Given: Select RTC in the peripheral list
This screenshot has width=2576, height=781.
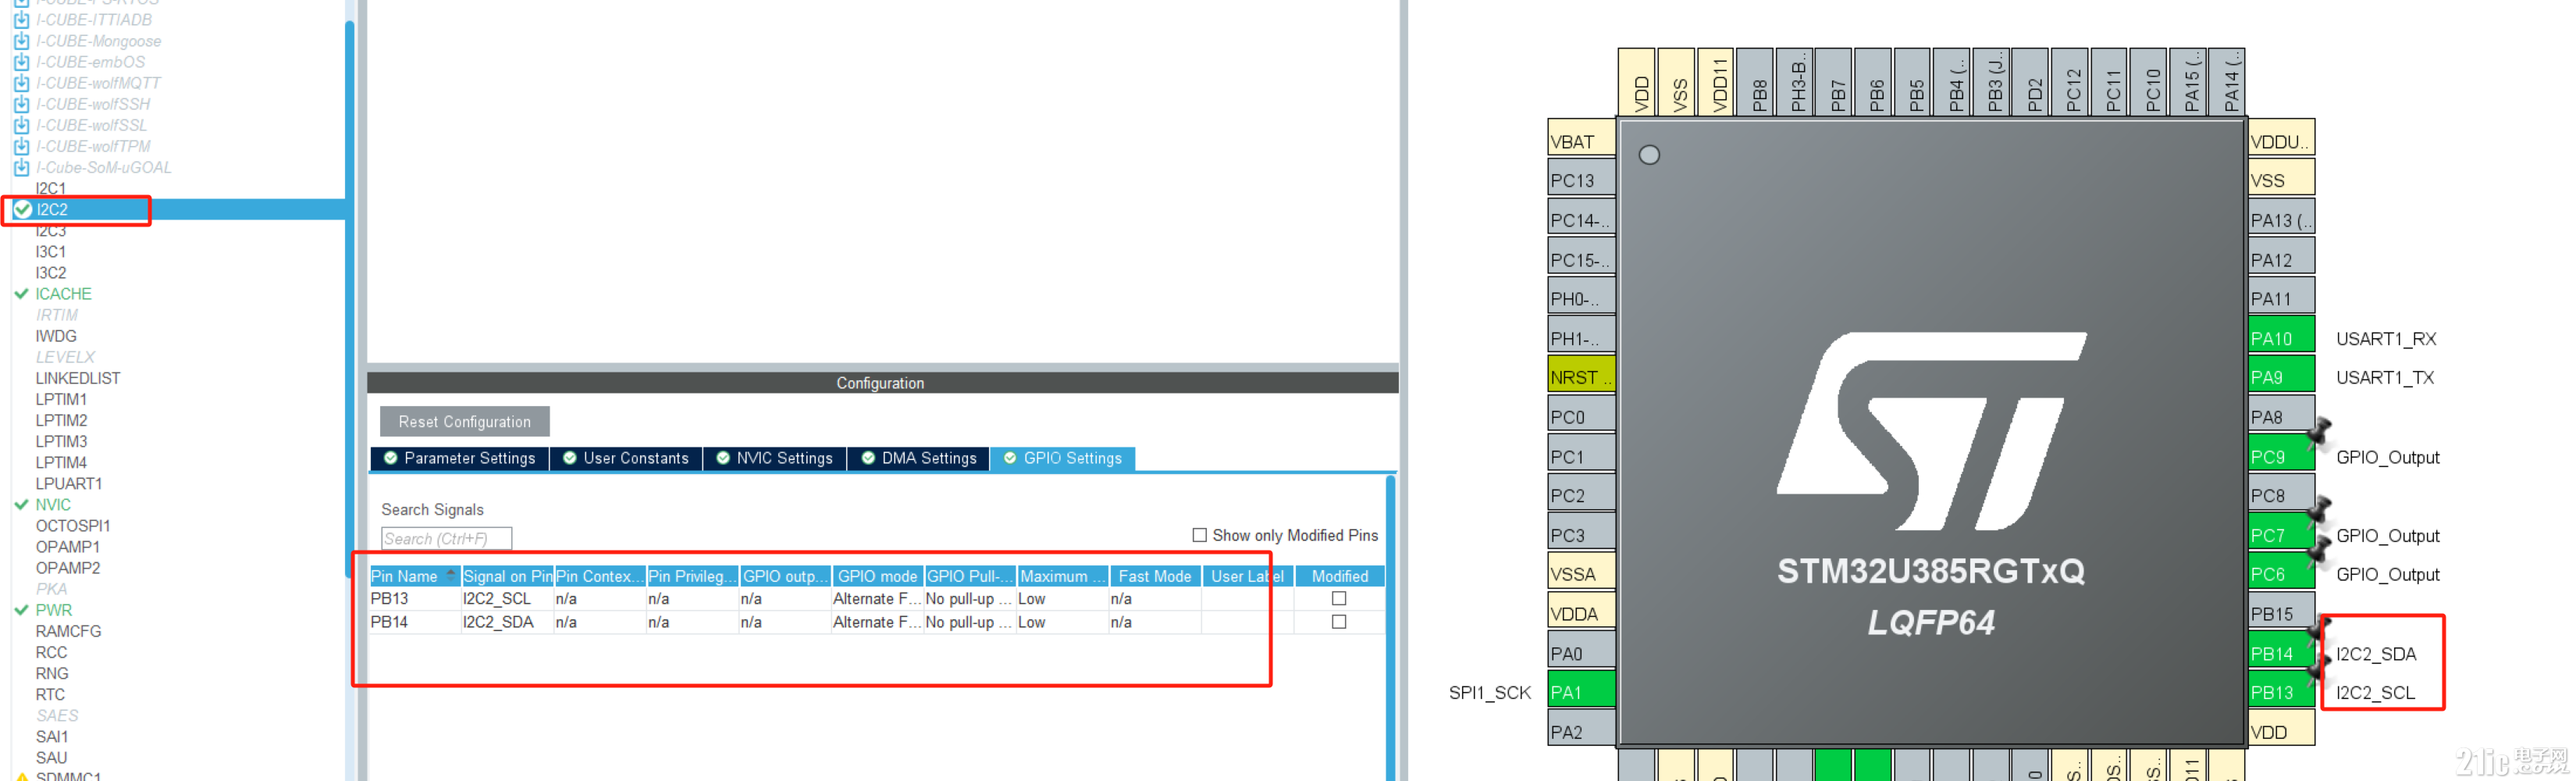Looking at the screenshot, I should pos(50,694).
